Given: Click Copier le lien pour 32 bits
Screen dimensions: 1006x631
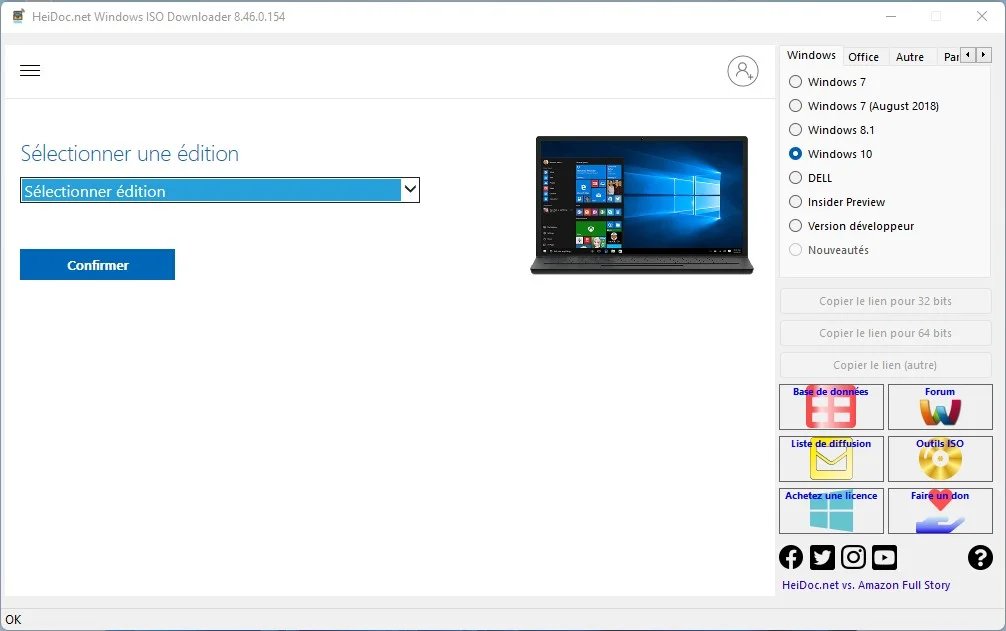Looking at the screenshot, I should point(885,301).
